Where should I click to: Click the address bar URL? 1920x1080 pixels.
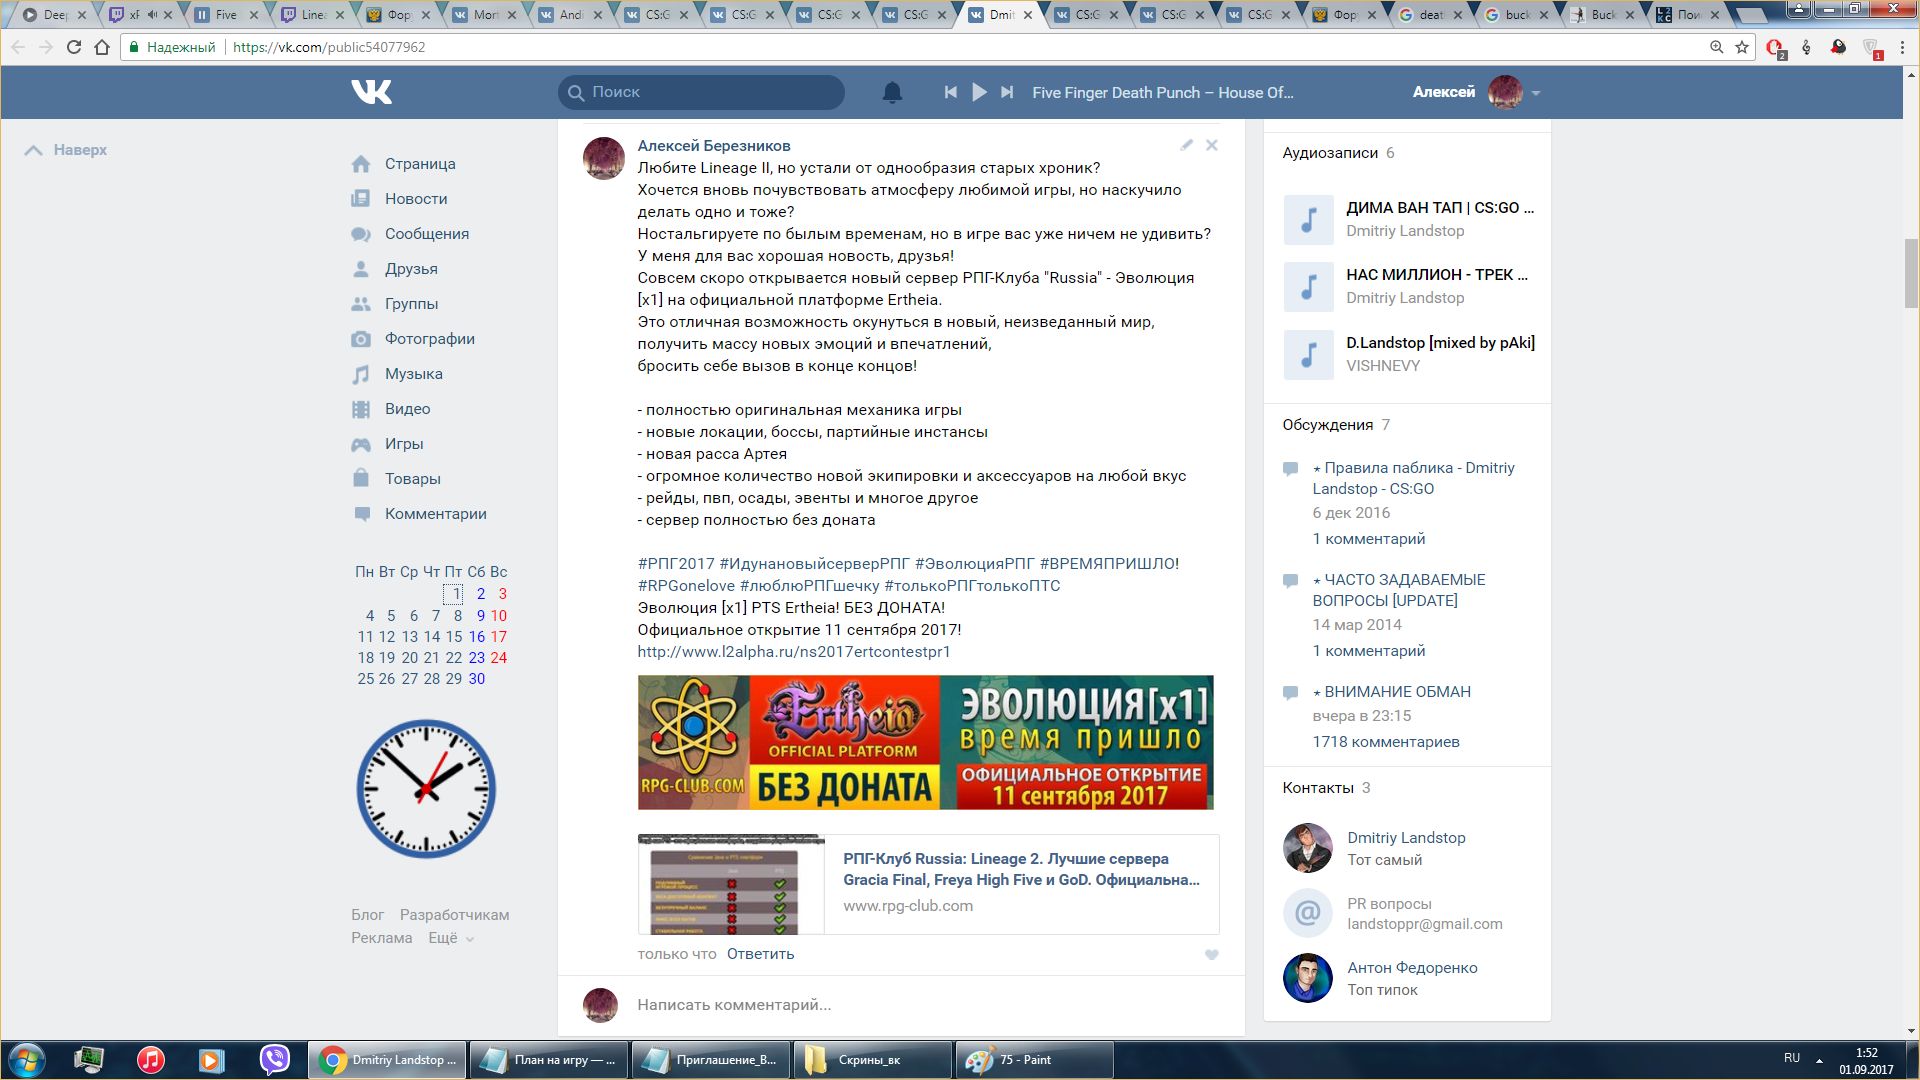(329, 47)
